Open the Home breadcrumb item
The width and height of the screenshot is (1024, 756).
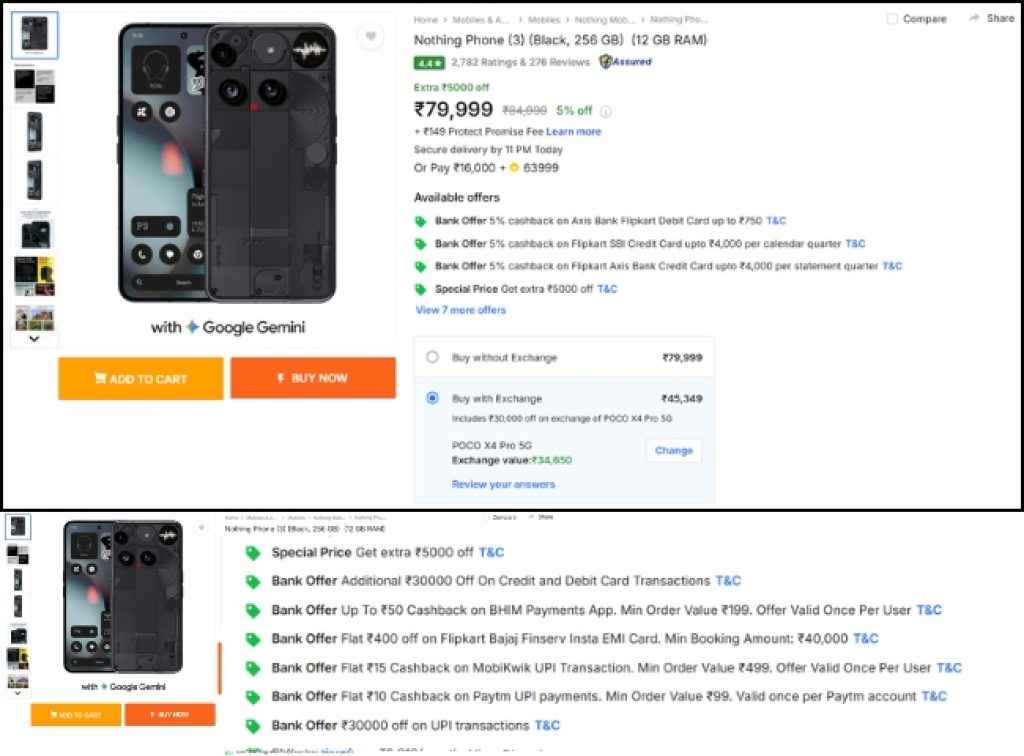(x=426, y=19)
